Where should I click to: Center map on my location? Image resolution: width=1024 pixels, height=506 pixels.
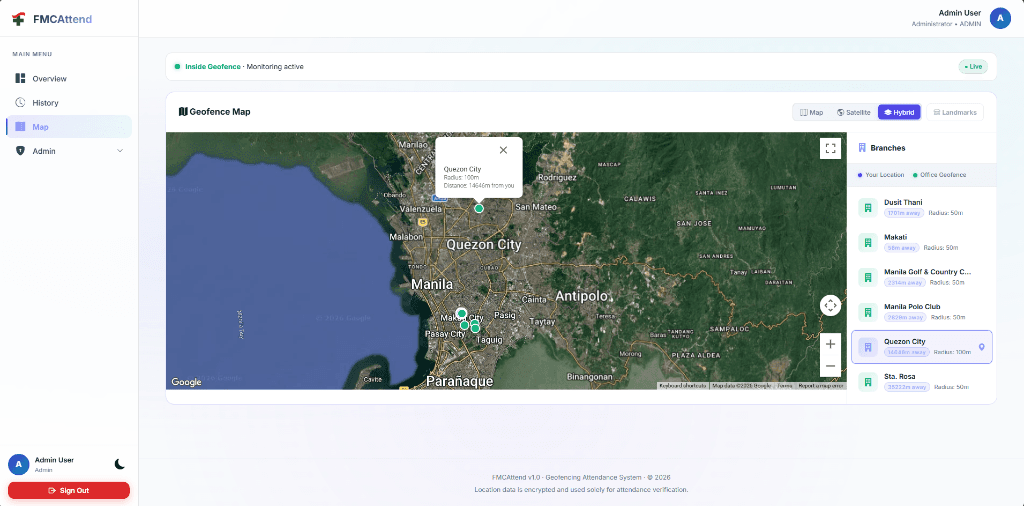pos(830,305)
